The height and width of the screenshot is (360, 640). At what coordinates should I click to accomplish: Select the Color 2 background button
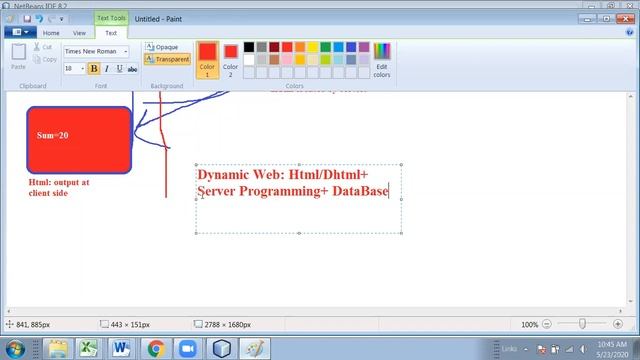(231, 60)
